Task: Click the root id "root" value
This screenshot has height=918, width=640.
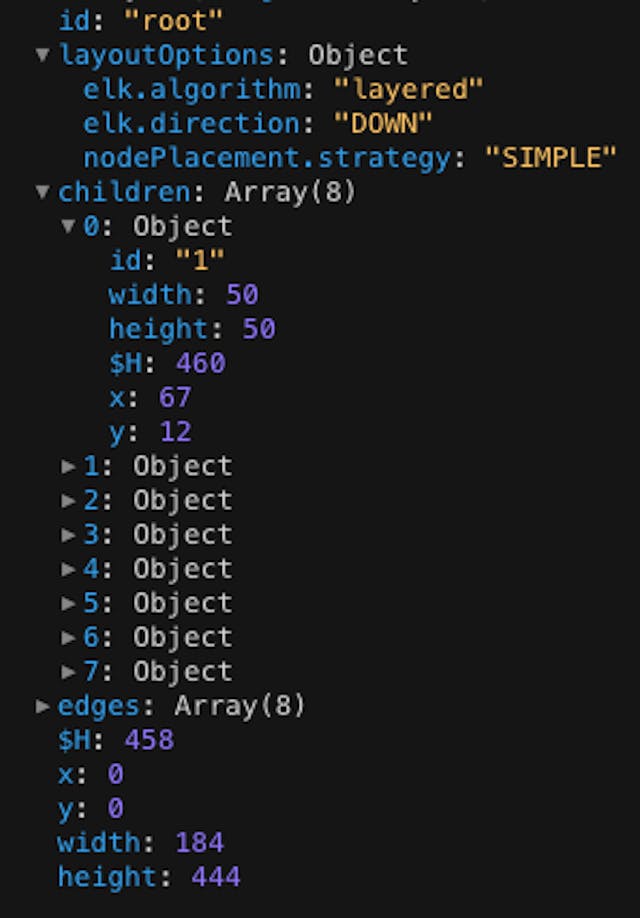Action: (173, 21)
